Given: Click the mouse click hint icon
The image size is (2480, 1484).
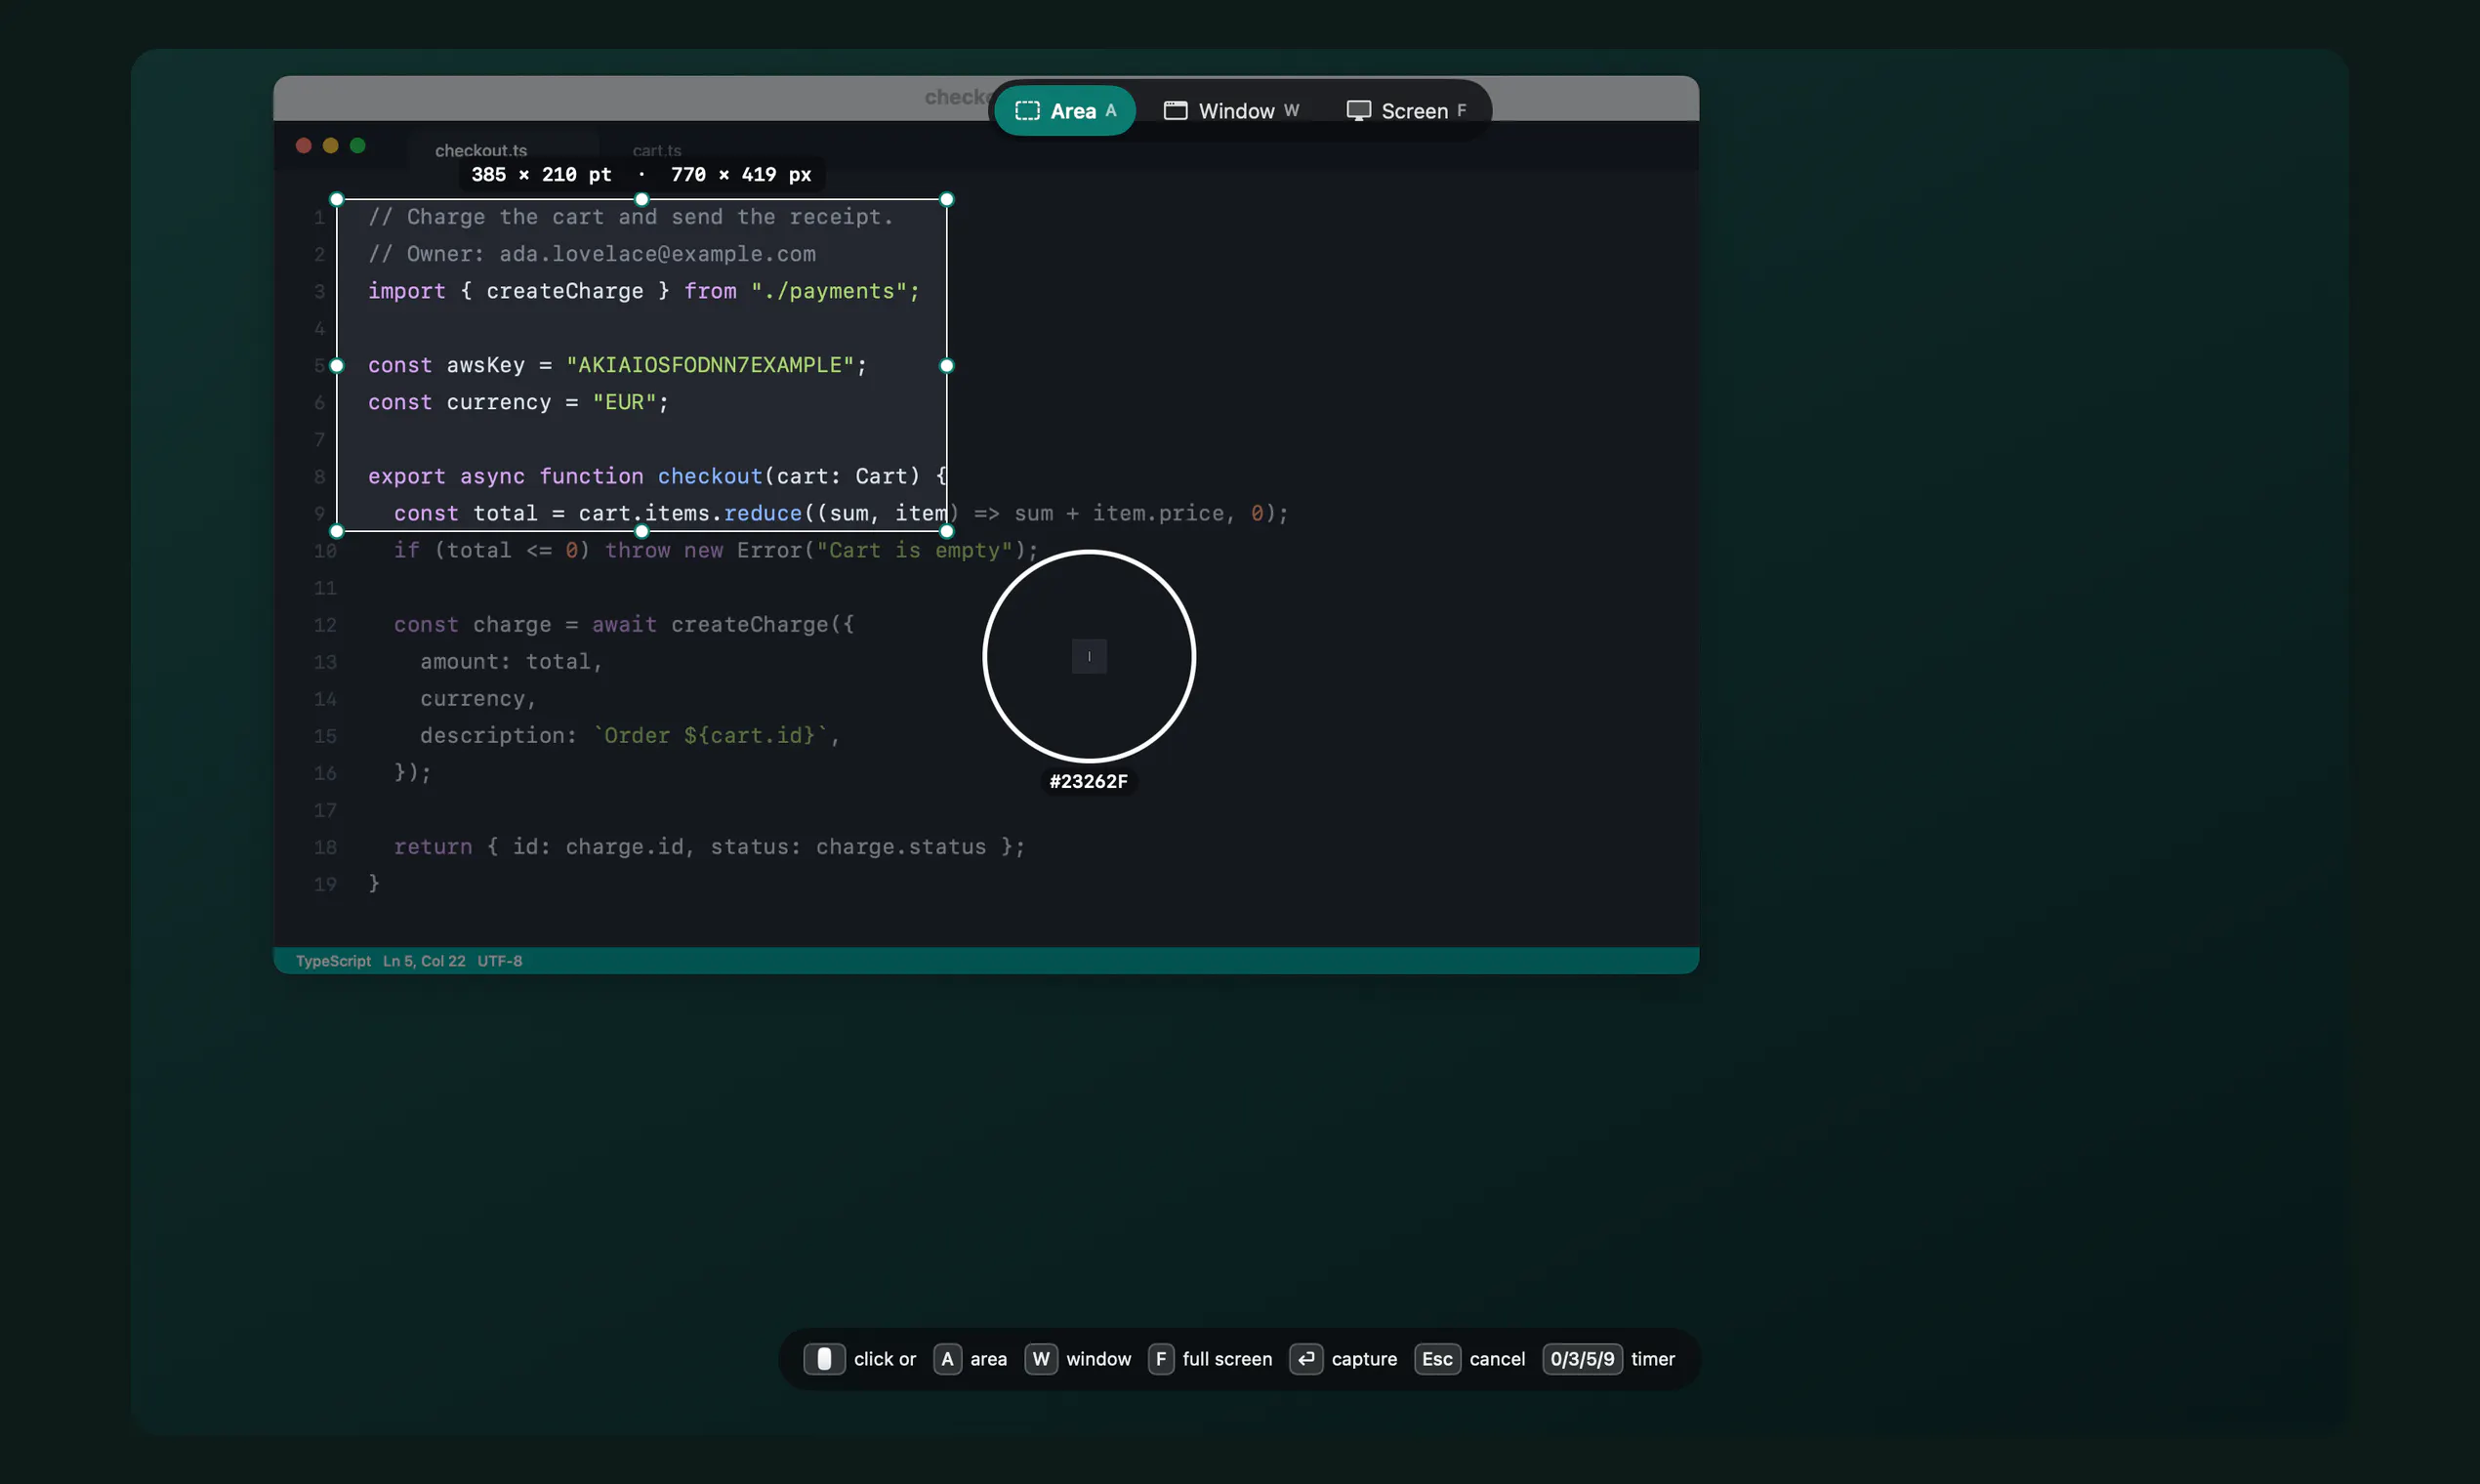Looking at the screenshot, I should [824, 1359].
